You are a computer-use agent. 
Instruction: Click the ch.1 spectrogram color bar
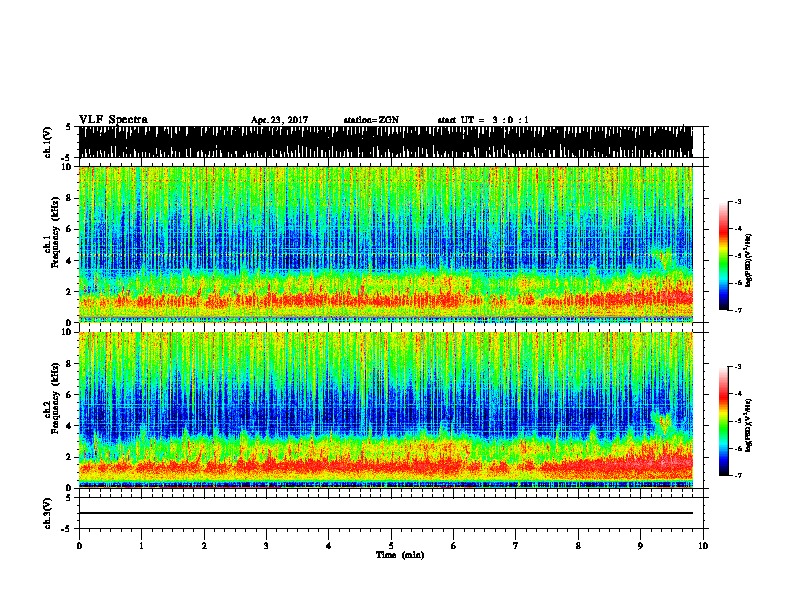tap(723, 256)
